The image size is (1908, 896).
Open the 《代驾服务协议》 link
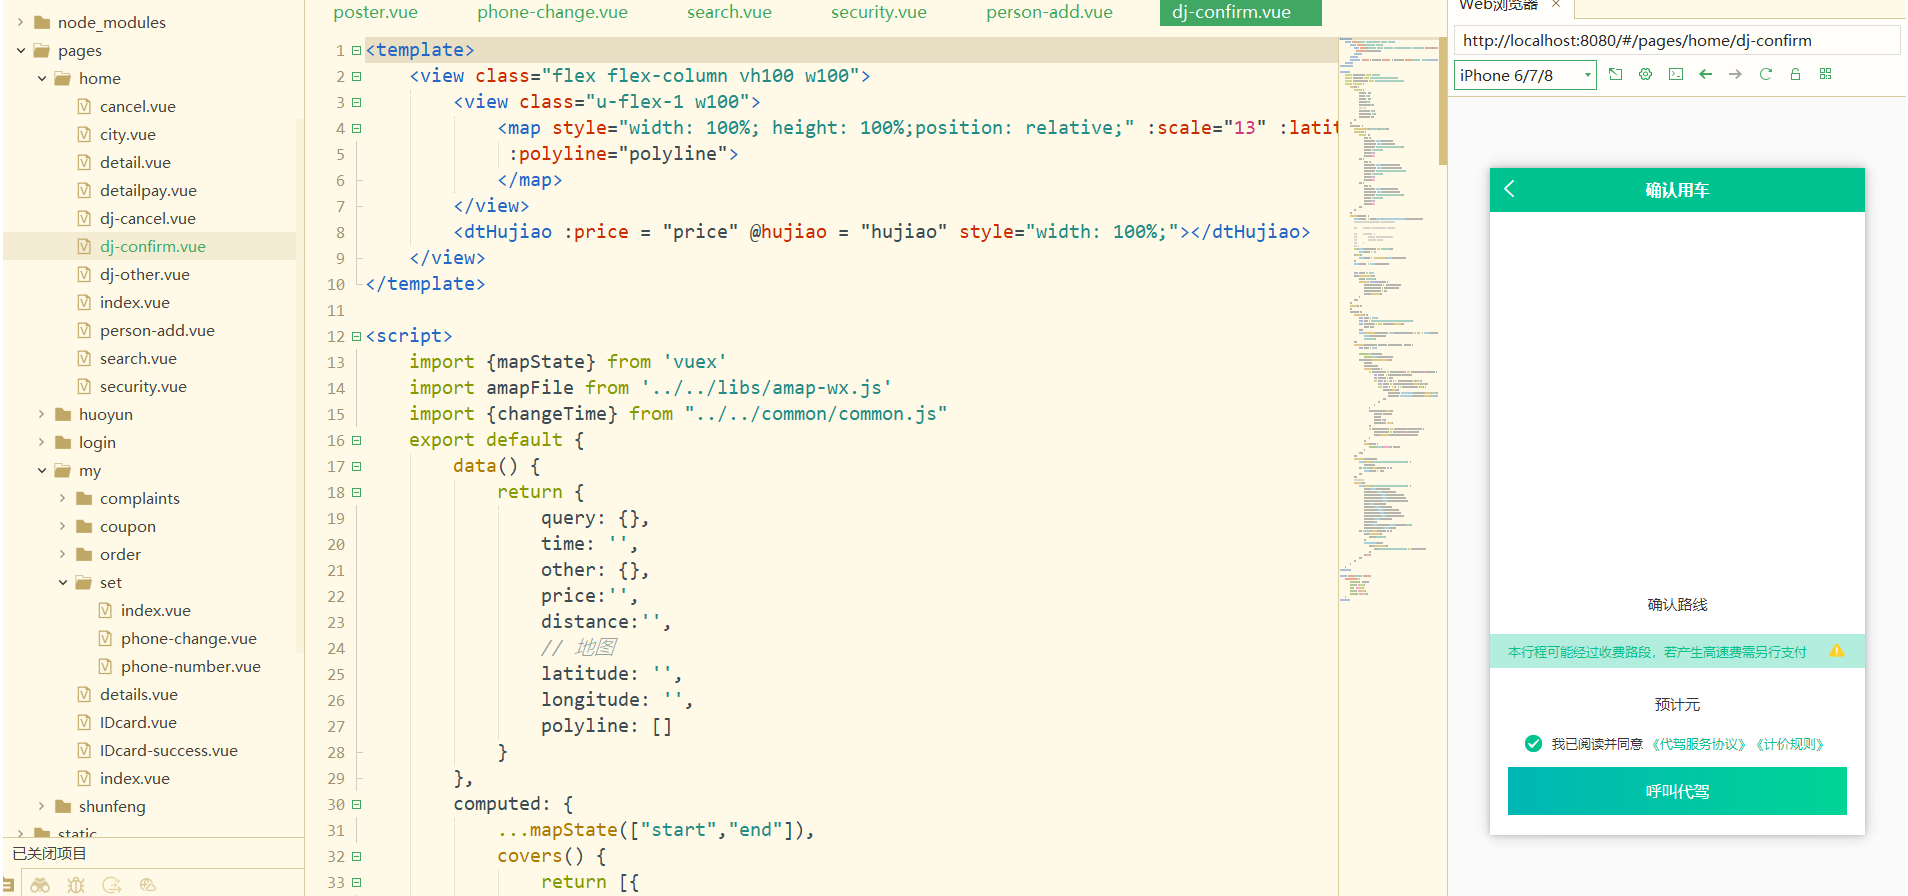tap(1698, 744)
